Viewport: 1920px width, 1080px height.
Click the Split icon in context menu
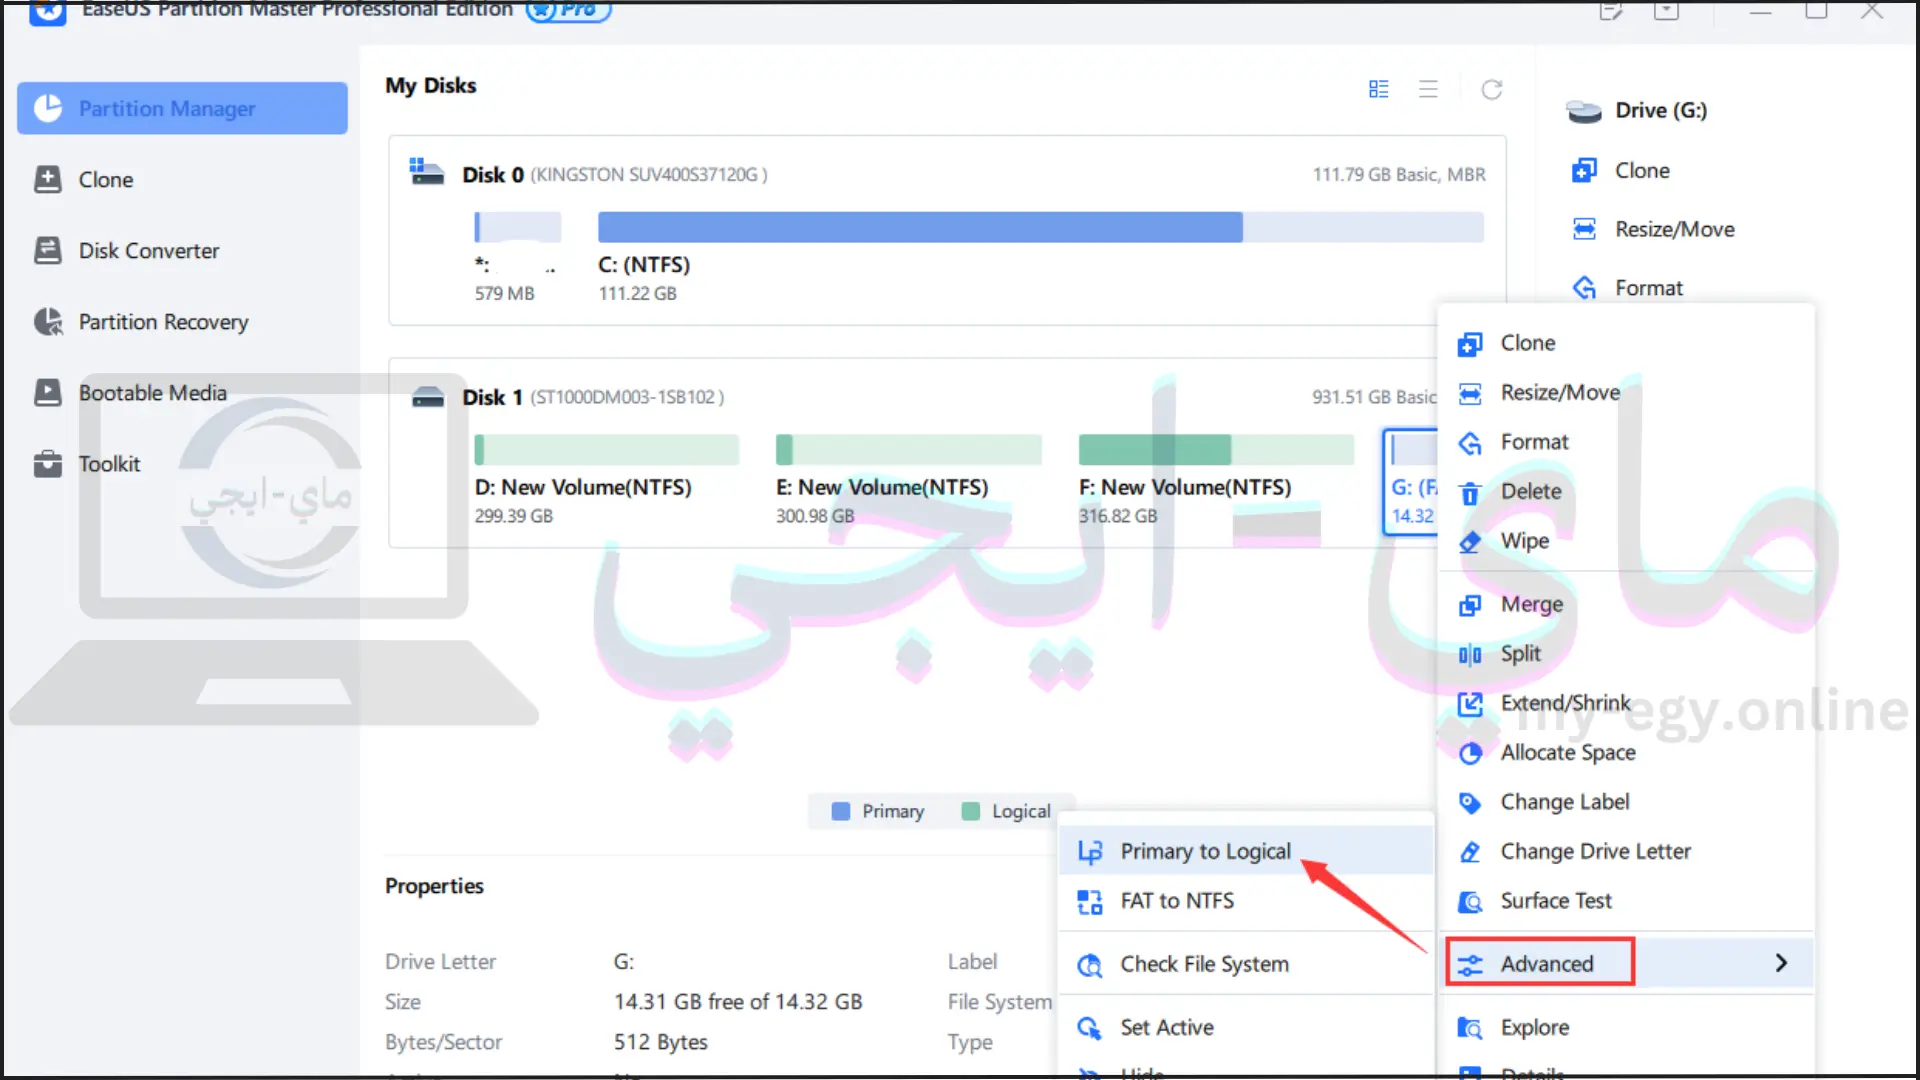tap(1470, 655)
